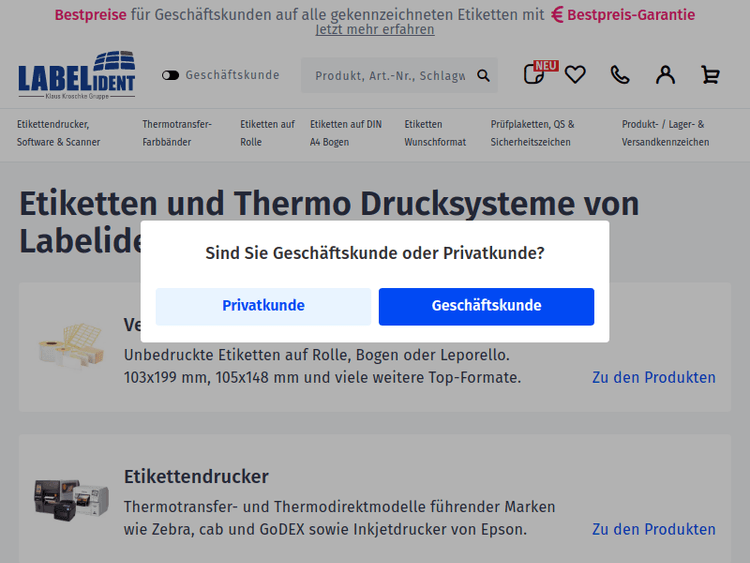Image resolution: width=750 pixels, height=563 pixels.
Task: Expand Prüfplaketten, QS & Sicherheitszeichen menu
Action: [x=533, y=133]
